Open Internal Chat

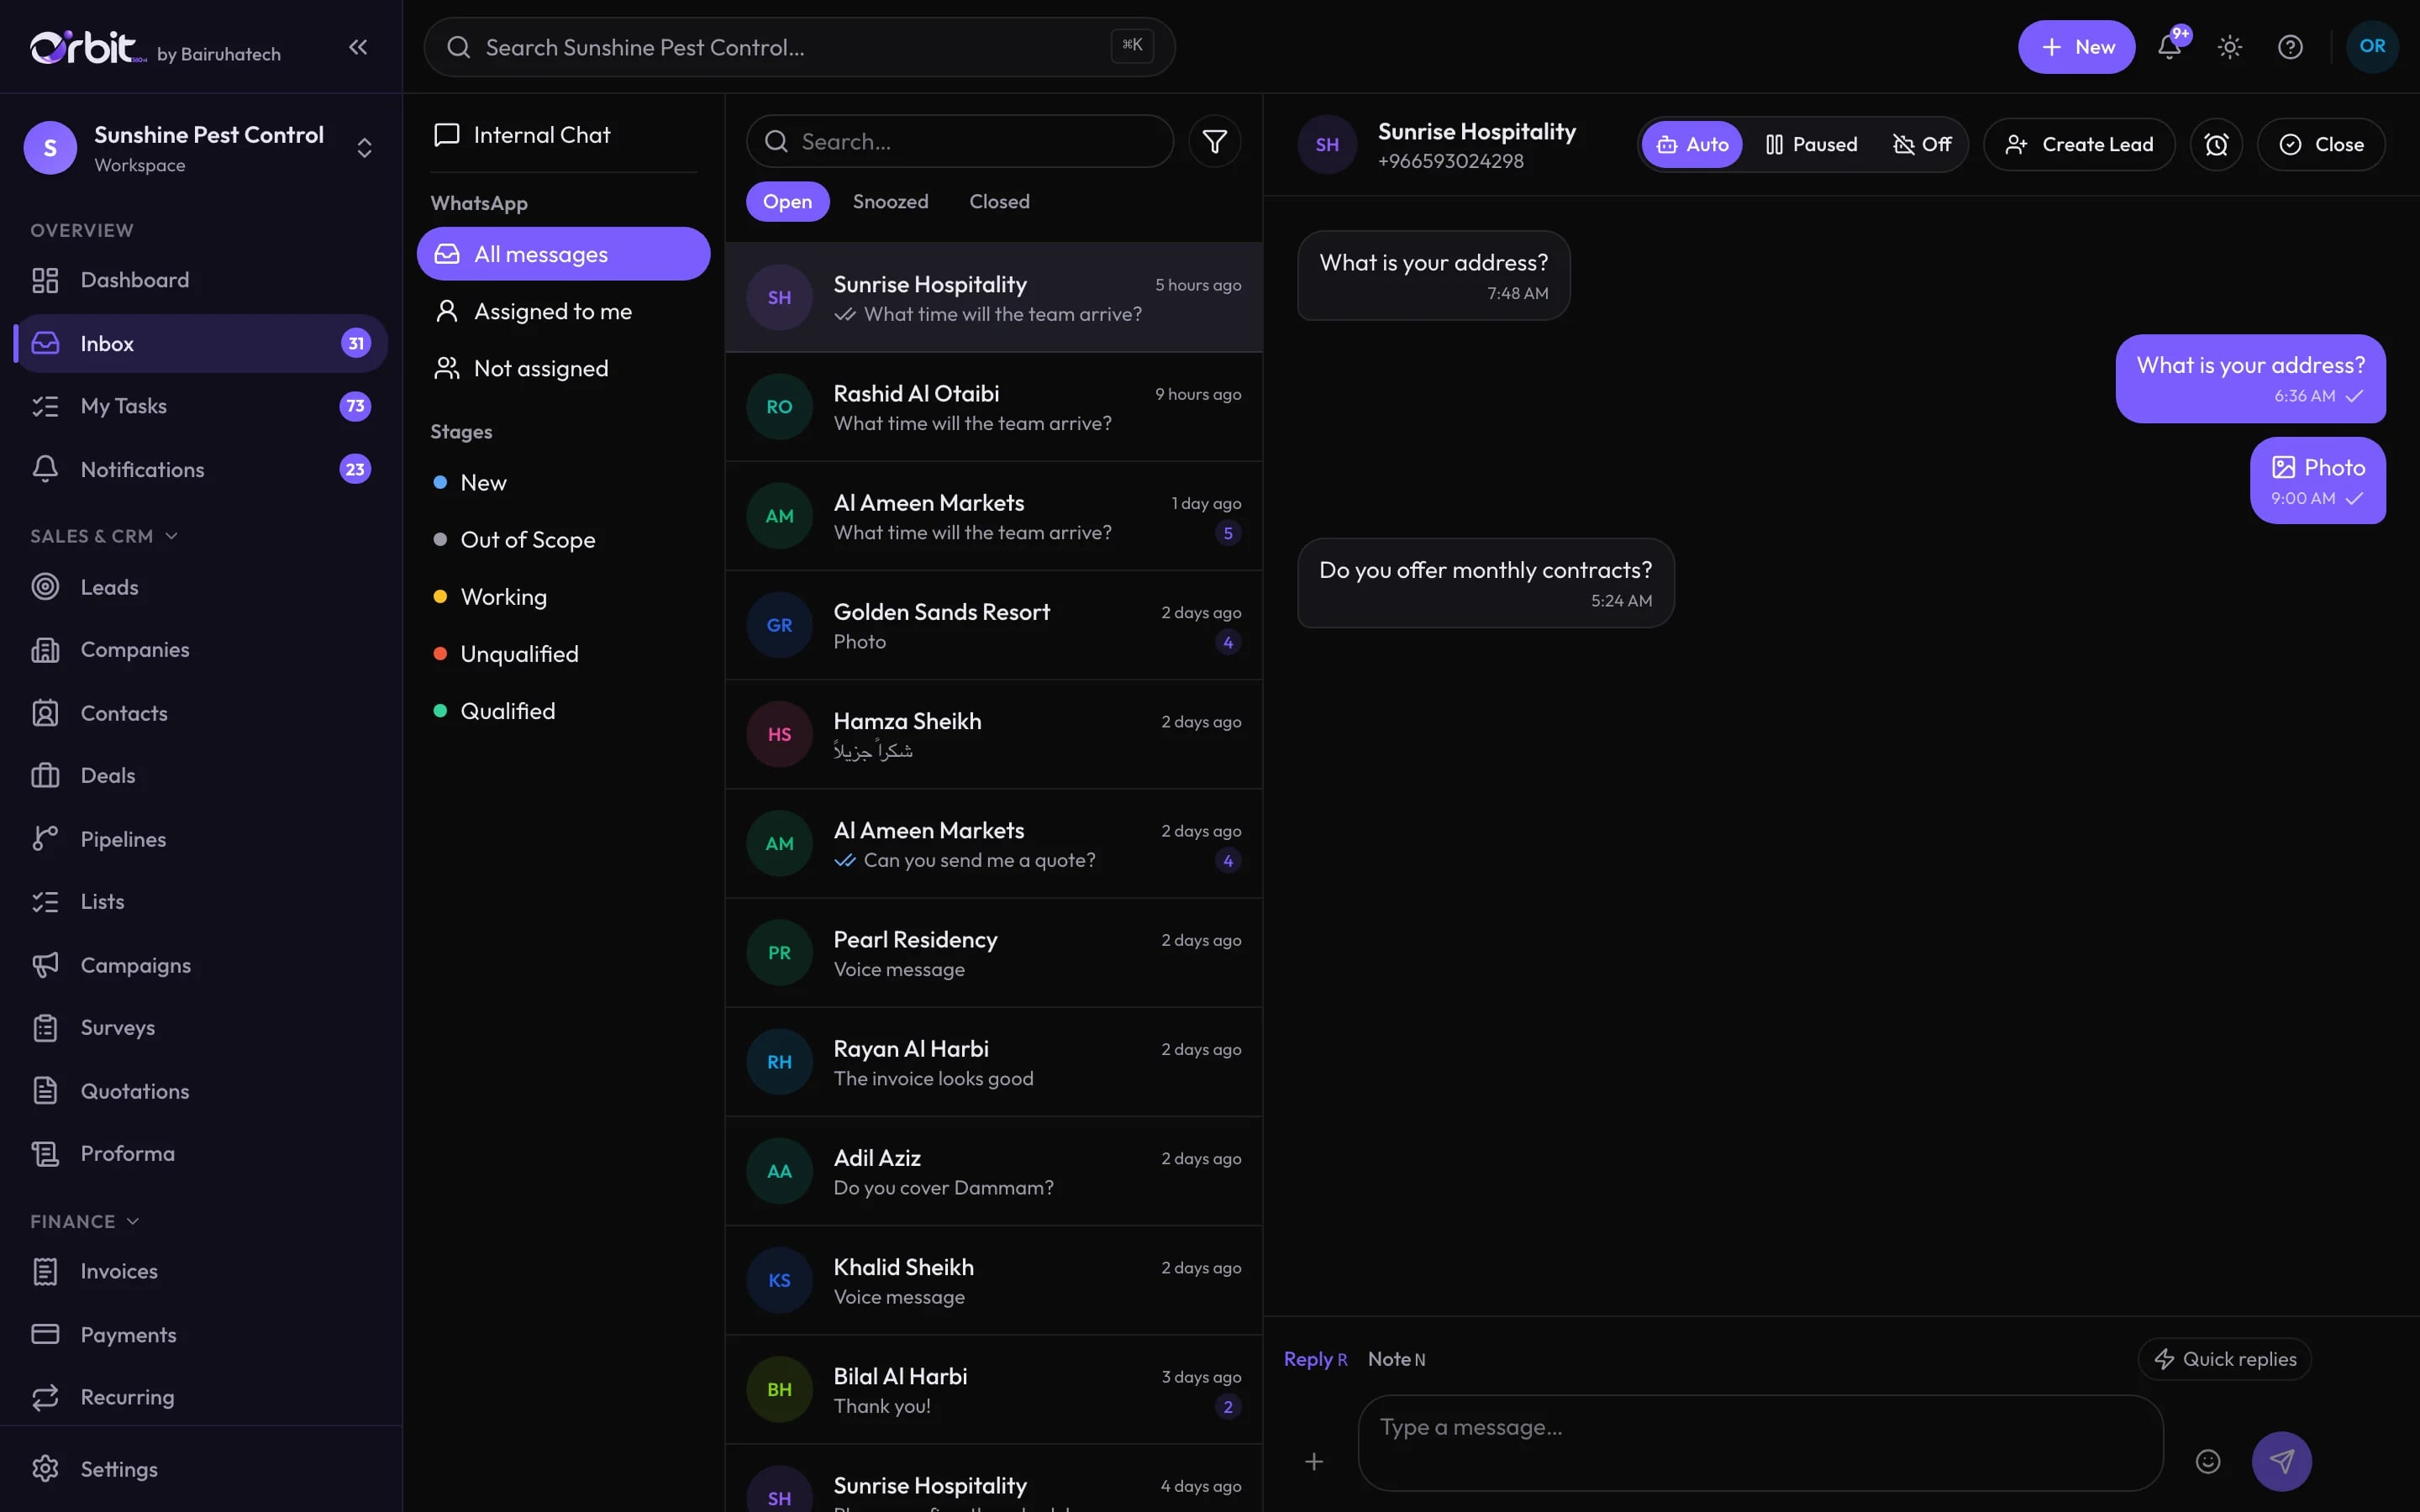coord(563,135)
